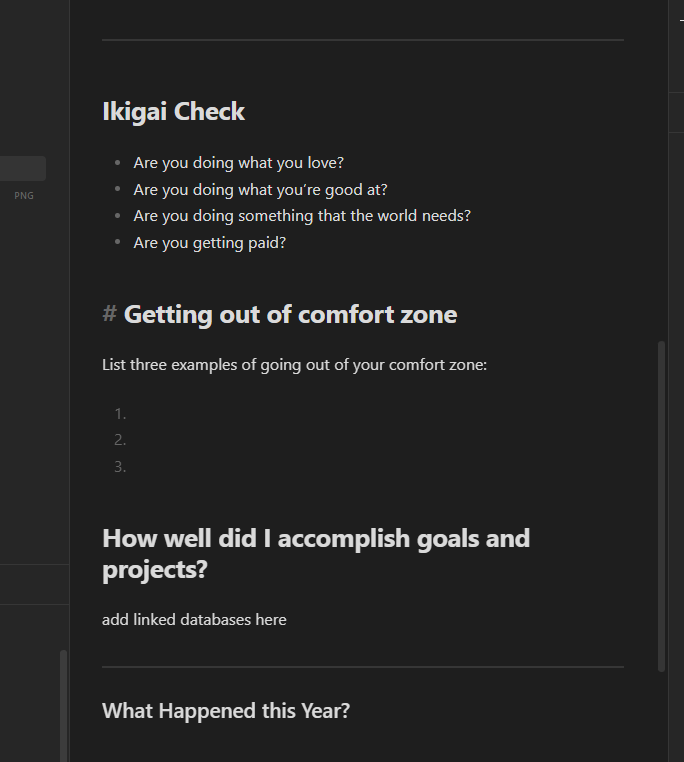Place cursor on "Are you doing what you love?"
The height and width of the screenshot is (762, 684).
point(238,163)
